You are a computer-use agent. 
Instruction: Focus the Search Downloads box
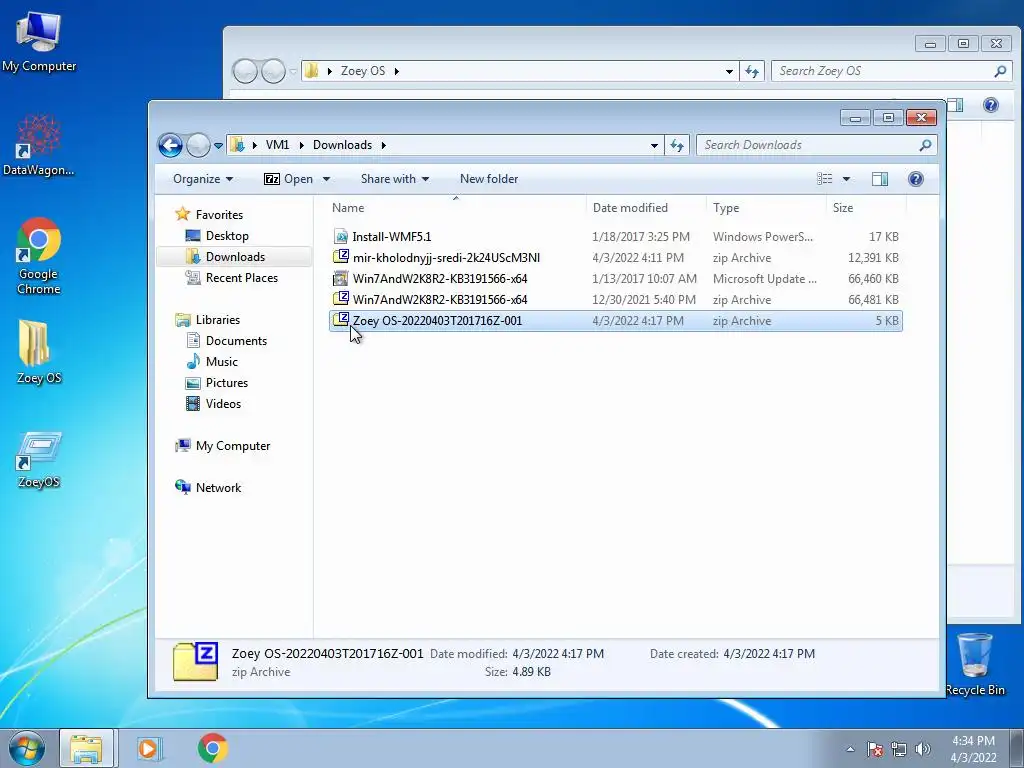coord(817,145)
